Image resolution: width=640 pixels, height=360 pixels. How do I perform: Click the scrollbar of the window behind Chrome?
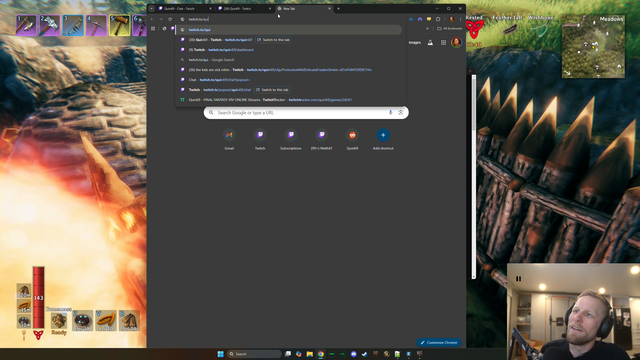pos(474,176)
